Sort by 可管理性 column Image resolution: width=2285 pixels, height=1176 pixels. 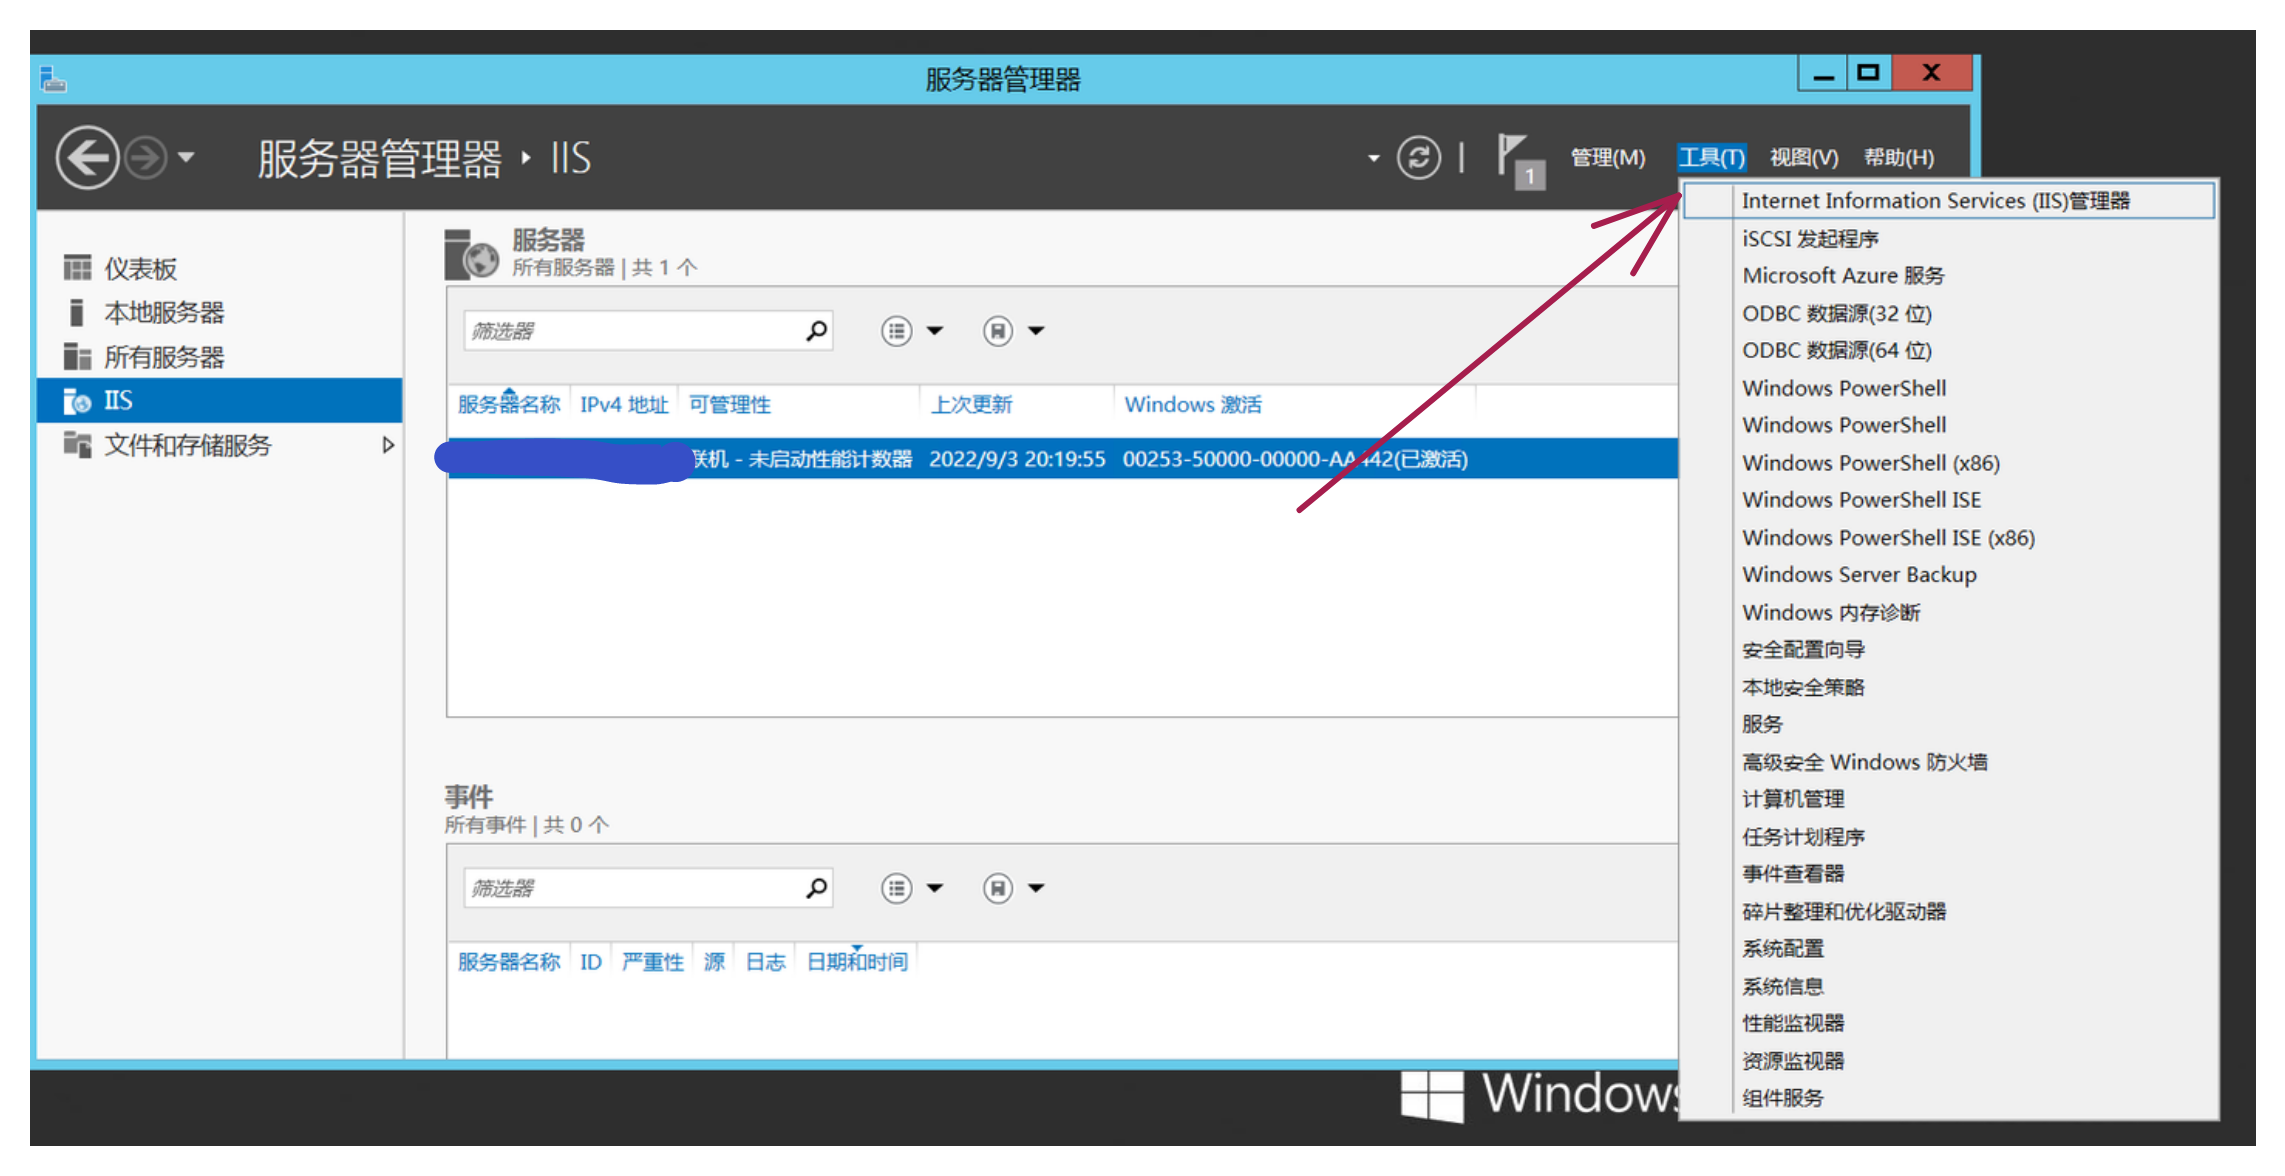tap(729, 404)
